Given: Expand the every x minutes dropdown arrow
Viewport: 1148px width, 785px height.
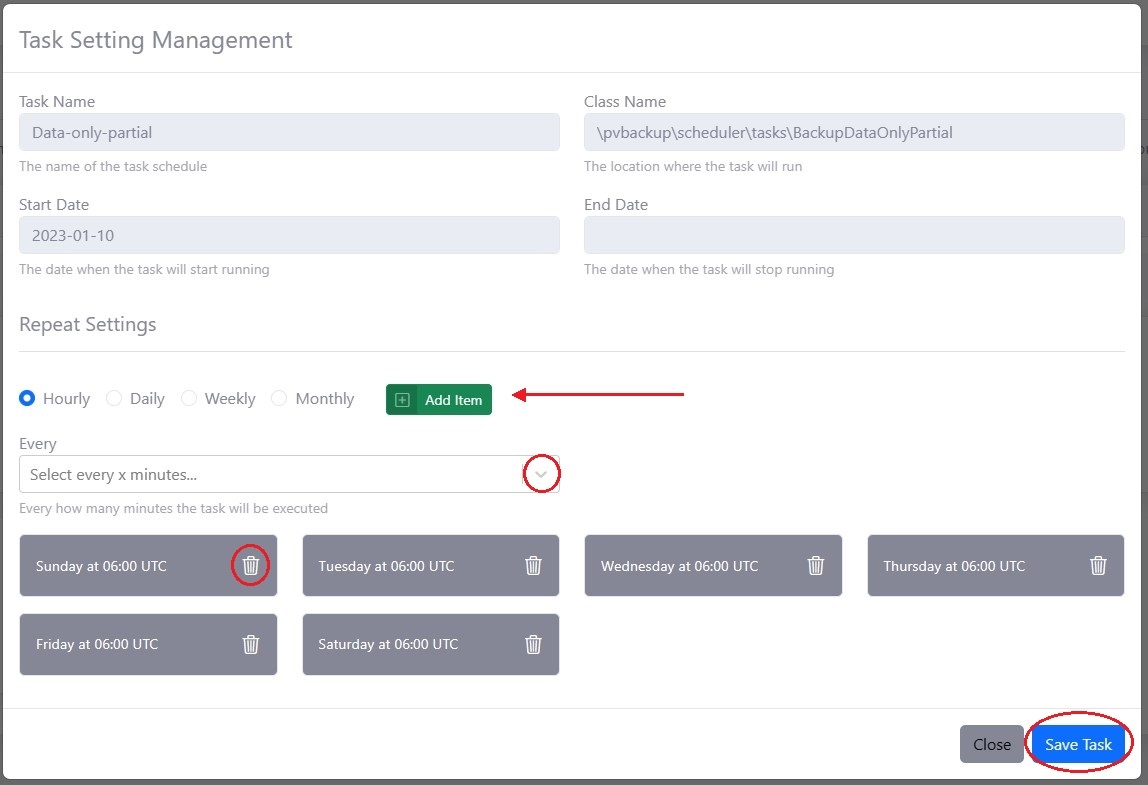Looking at the screenshot, I should pos(541,475).
